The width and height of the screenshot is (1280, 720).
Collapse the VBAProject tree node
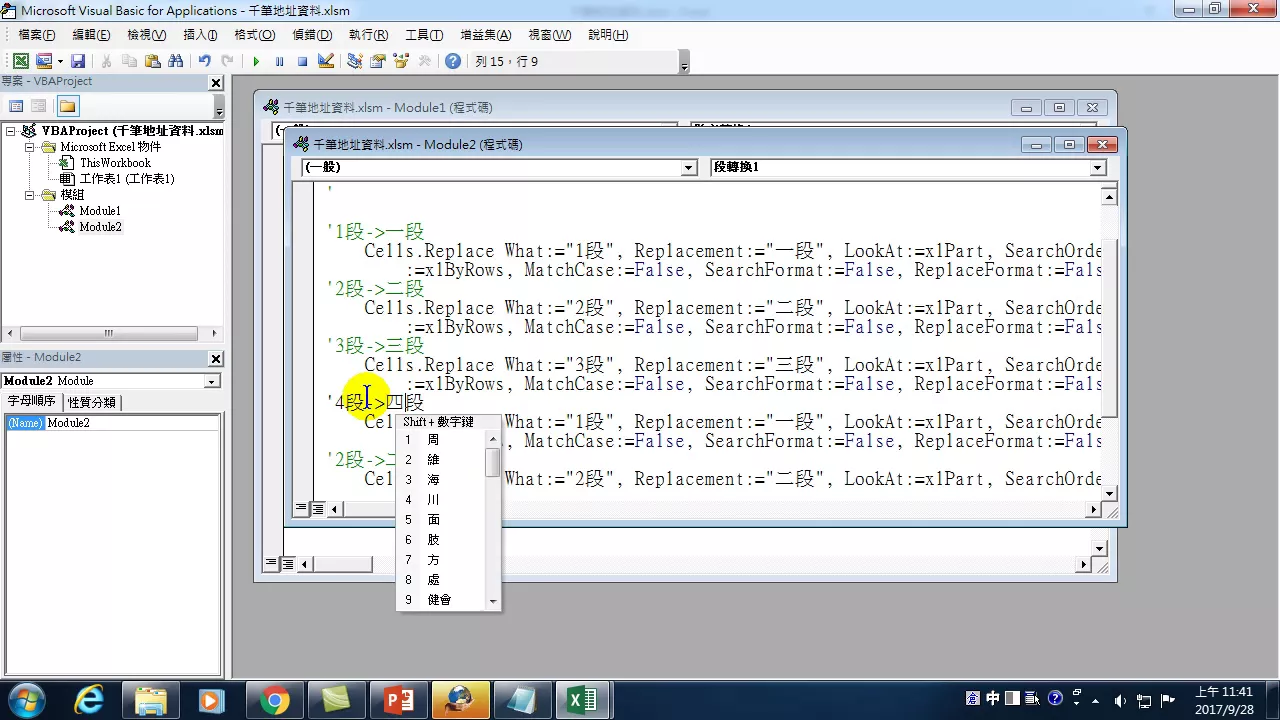[13, 131]
